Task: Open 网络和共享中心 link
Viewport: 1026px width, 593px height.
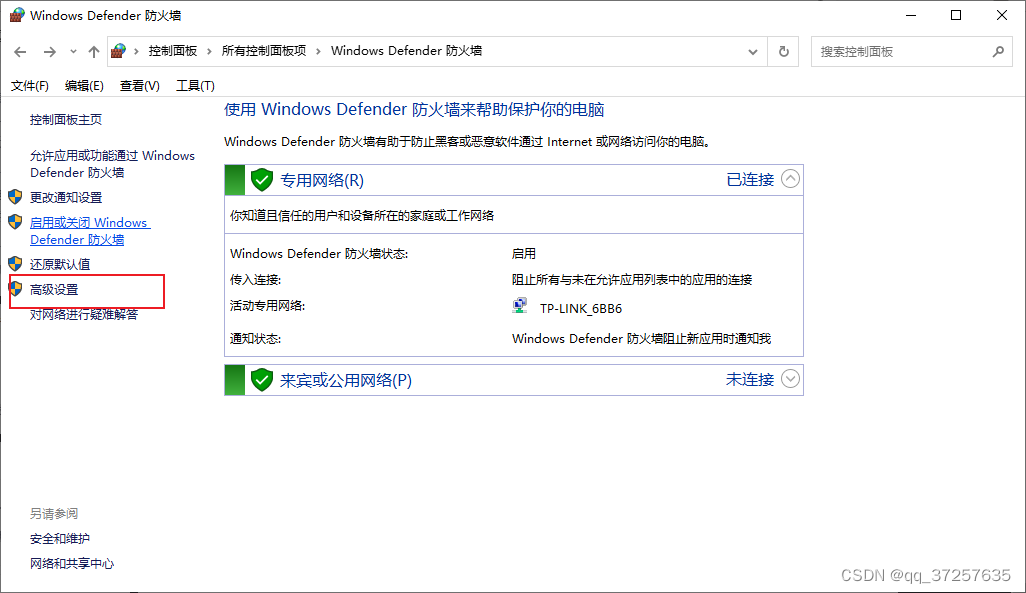Action: 72,564
